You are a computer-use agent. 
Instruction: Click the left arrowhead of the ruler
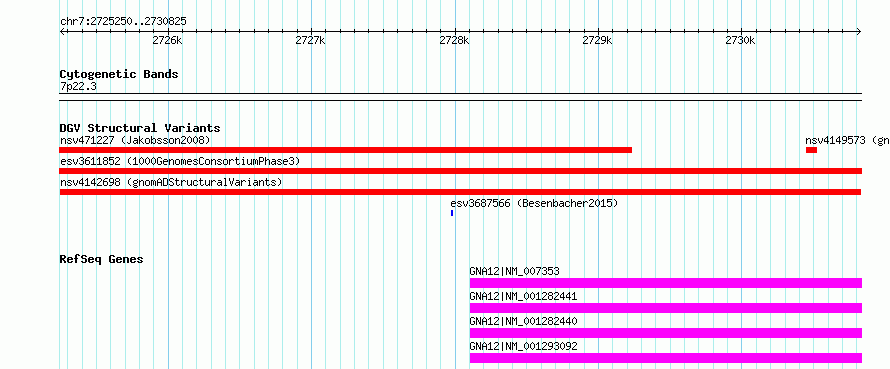tap(62, 32)
